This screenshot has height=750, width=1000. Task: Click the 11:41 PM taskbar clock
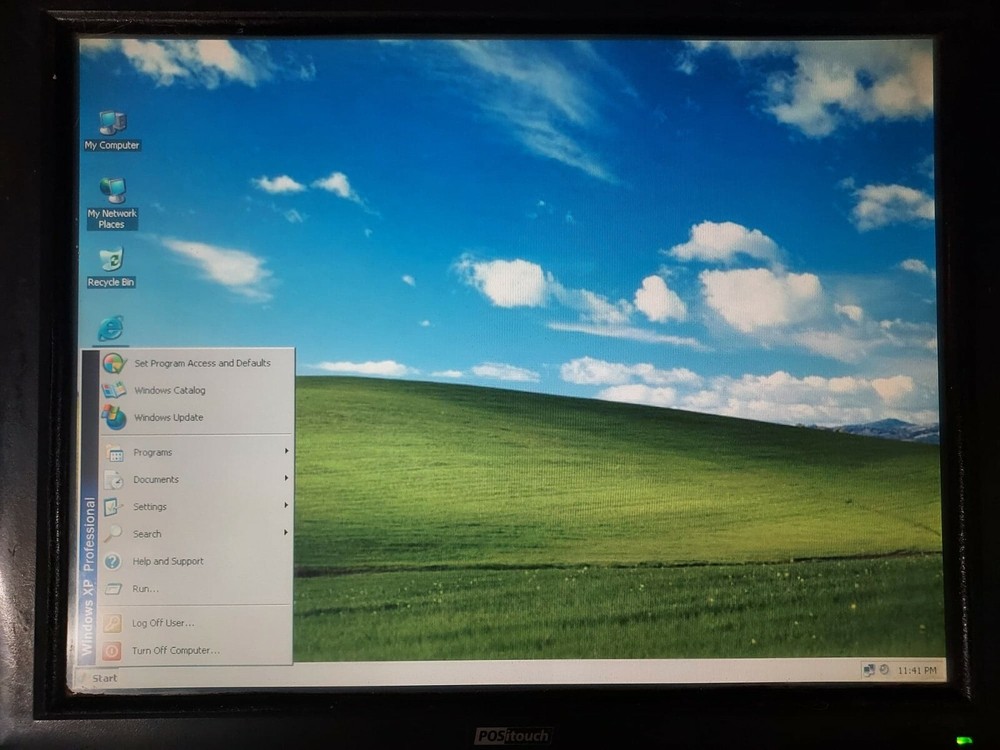click(916, 670)
